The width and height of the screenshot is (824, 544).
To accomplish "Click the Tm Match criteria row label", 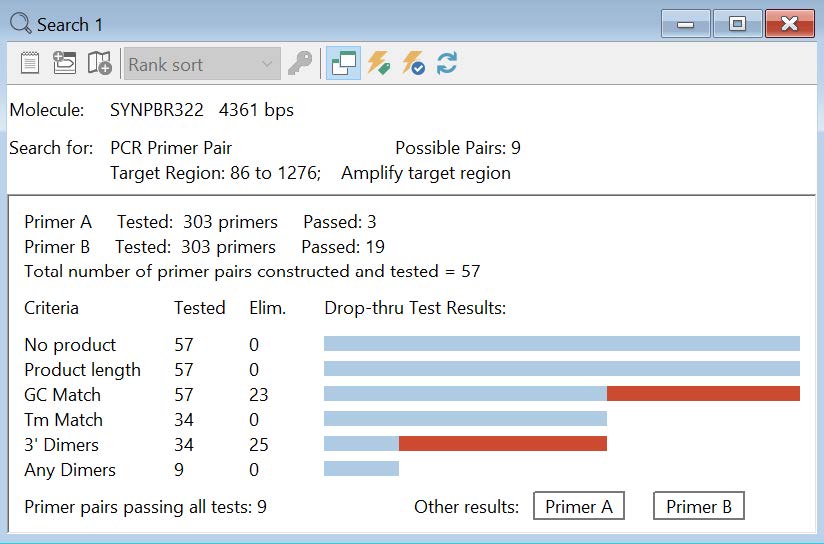I will coord(64,419).
